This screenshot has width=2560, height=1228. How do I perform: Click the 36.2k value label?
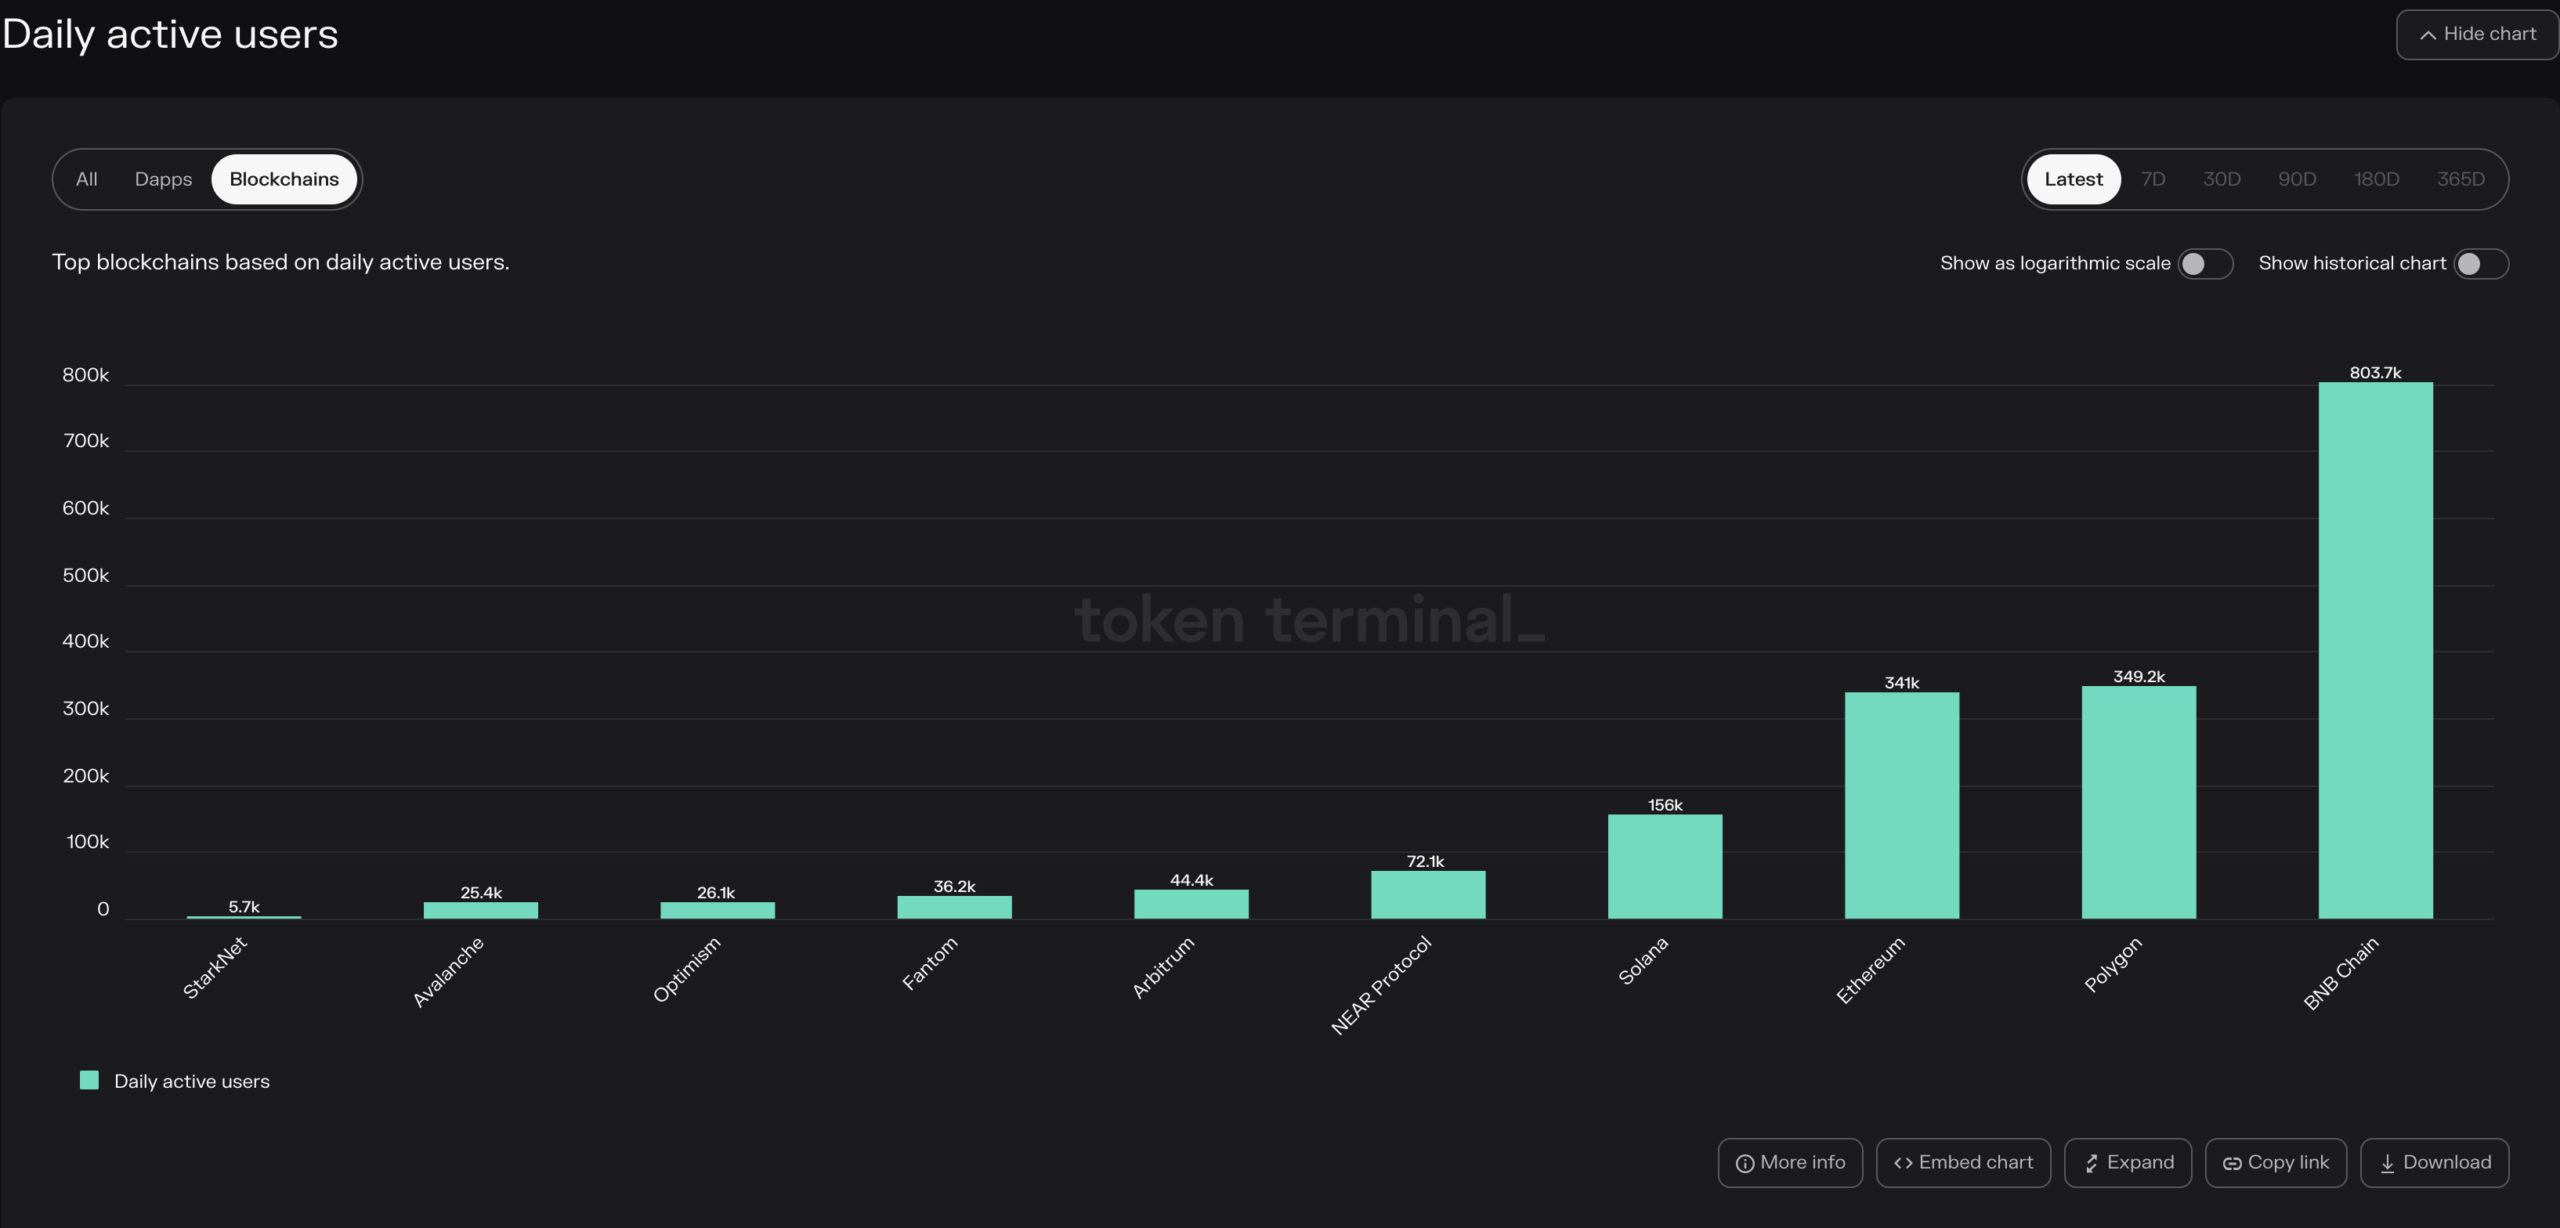(954, 886)
